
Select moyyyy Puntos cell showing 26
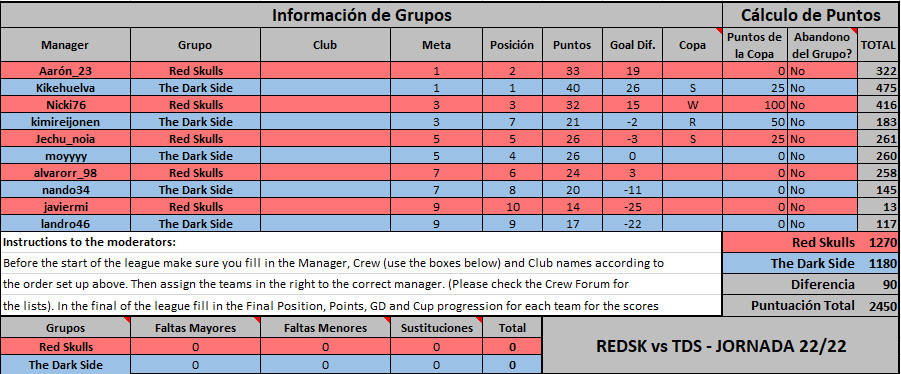click(x=572, y=156)
